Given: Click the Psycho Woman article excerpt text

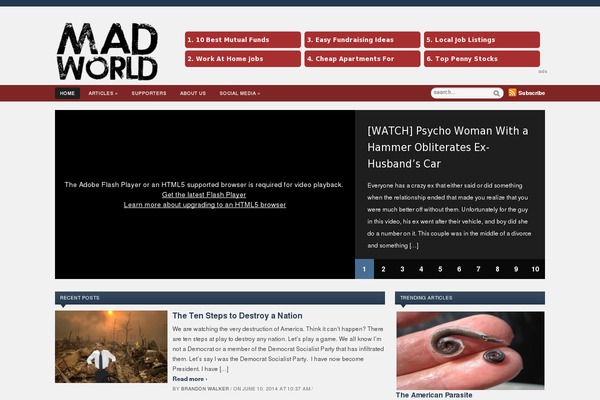Looking at the screenshot, I should tap(449, 216).
